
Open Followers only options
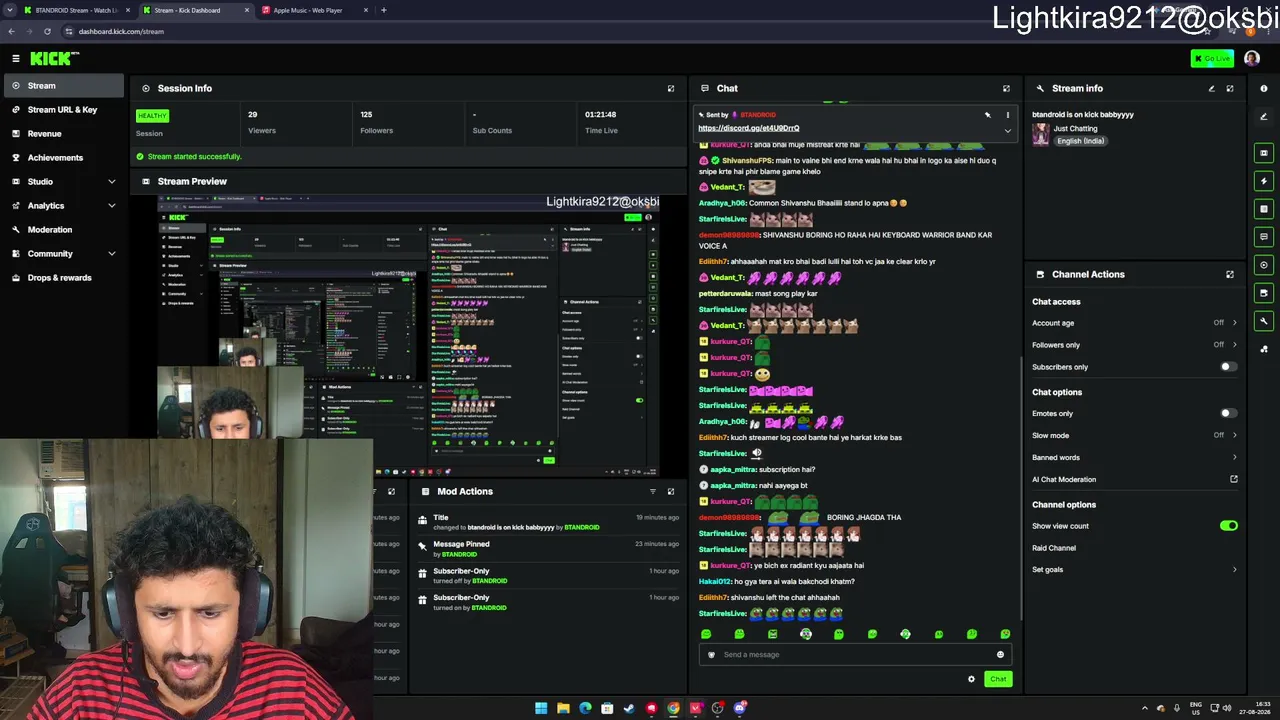(x=1134, y=345)
